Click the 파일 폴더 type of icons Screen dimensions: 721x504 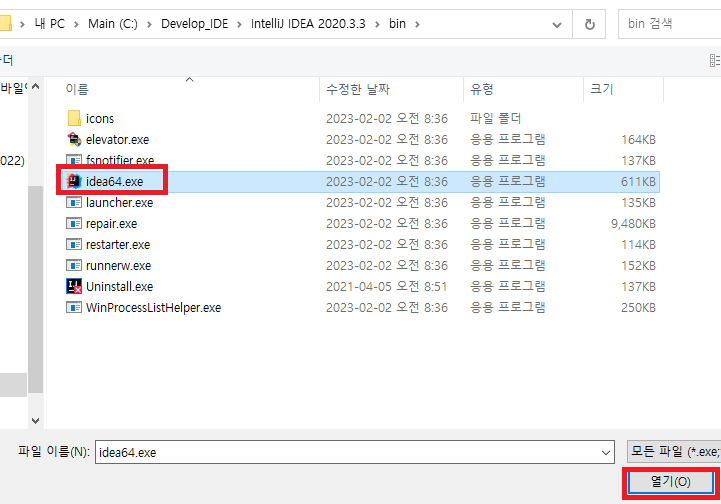[x=495, y=119]
